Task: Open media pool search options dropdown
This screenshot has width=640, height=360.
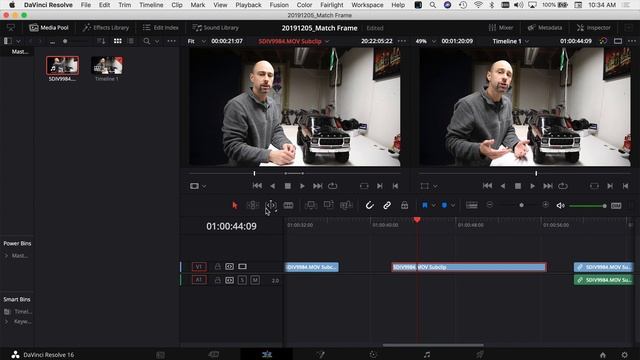Action: pyautogui.click(x=157, y=41)
